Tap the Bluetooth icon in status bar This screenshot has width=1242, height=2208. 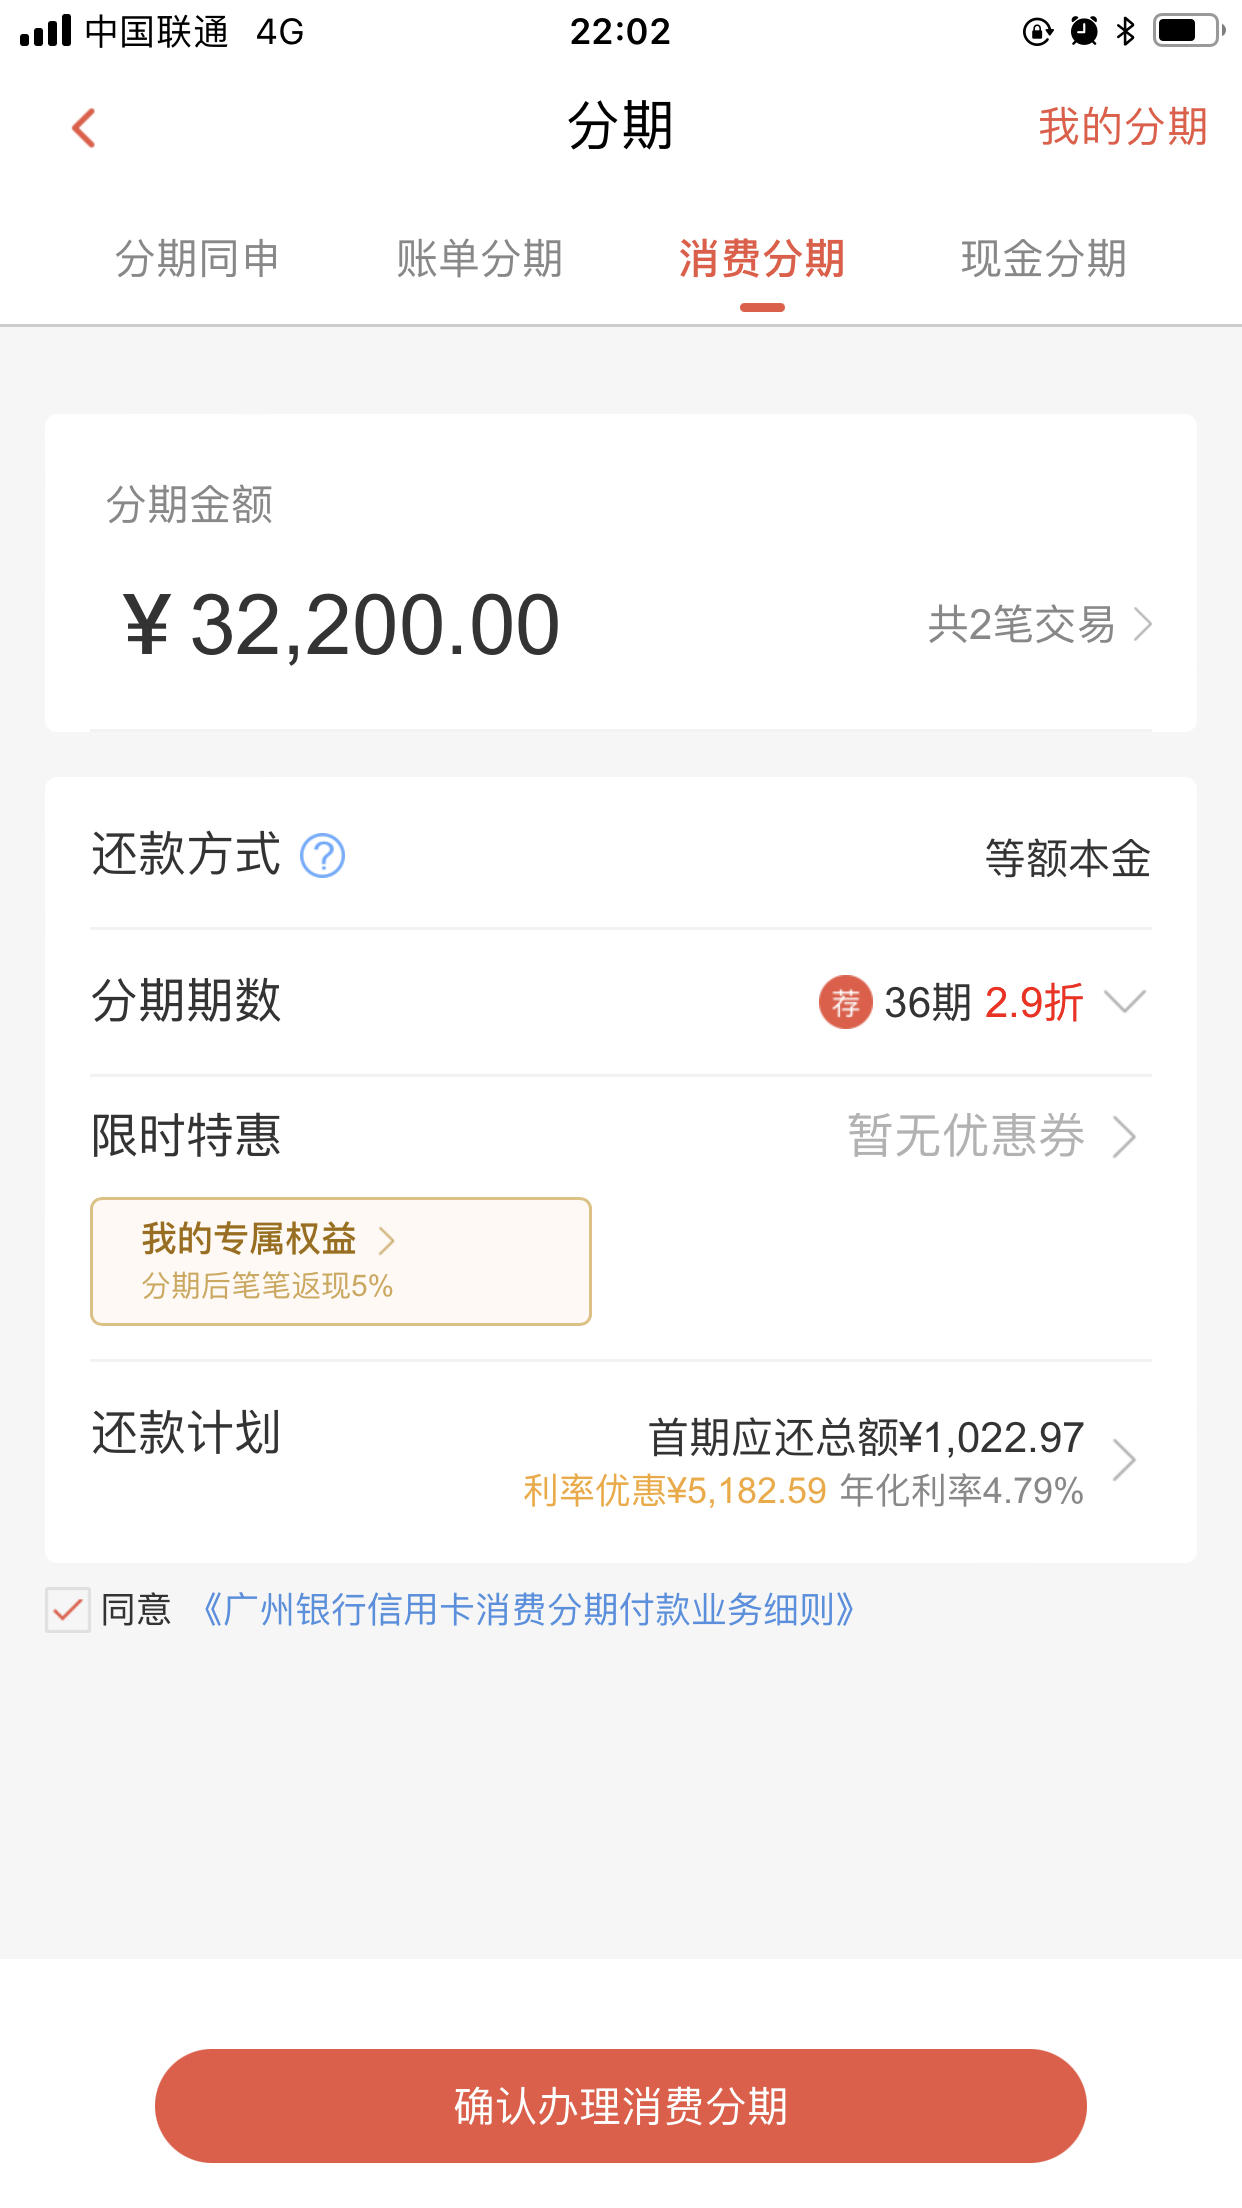1126,31
